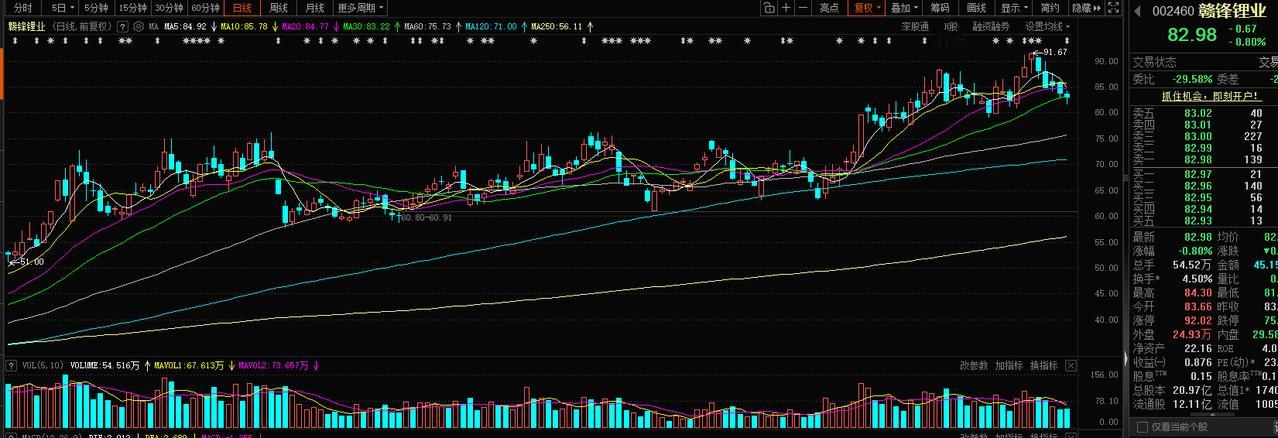Switch to the 周线 weekly chart

pos(279,7)
